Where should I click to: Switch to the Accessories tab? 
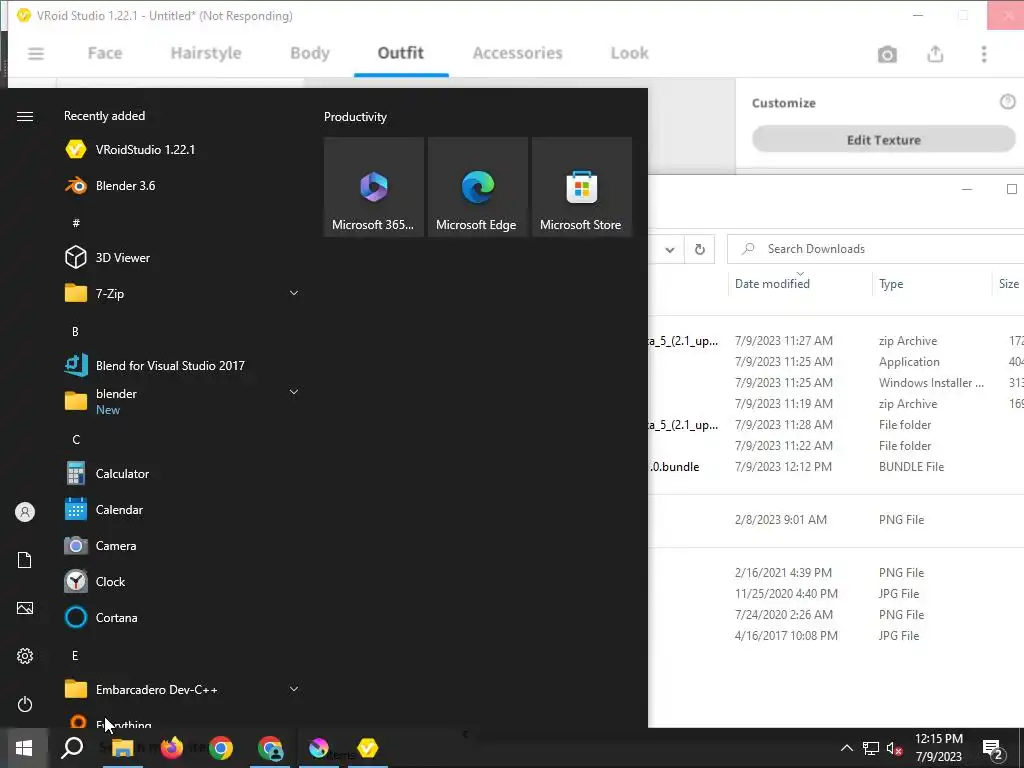pos(517,53)
